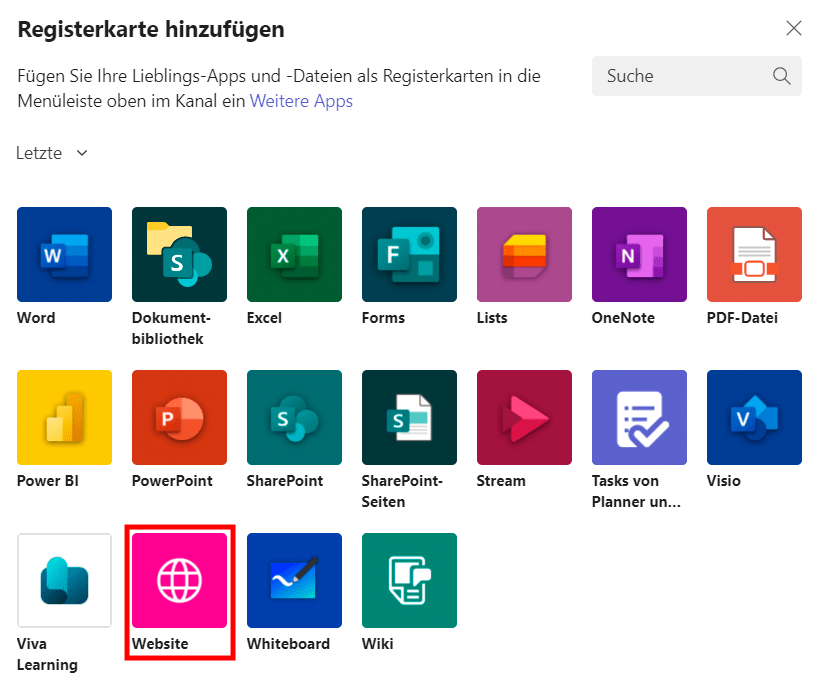Open the OneNote app tile
Image resolution: width=822 pixels, height=687 pixels.
pyautogui.click(x=639, y=254)
